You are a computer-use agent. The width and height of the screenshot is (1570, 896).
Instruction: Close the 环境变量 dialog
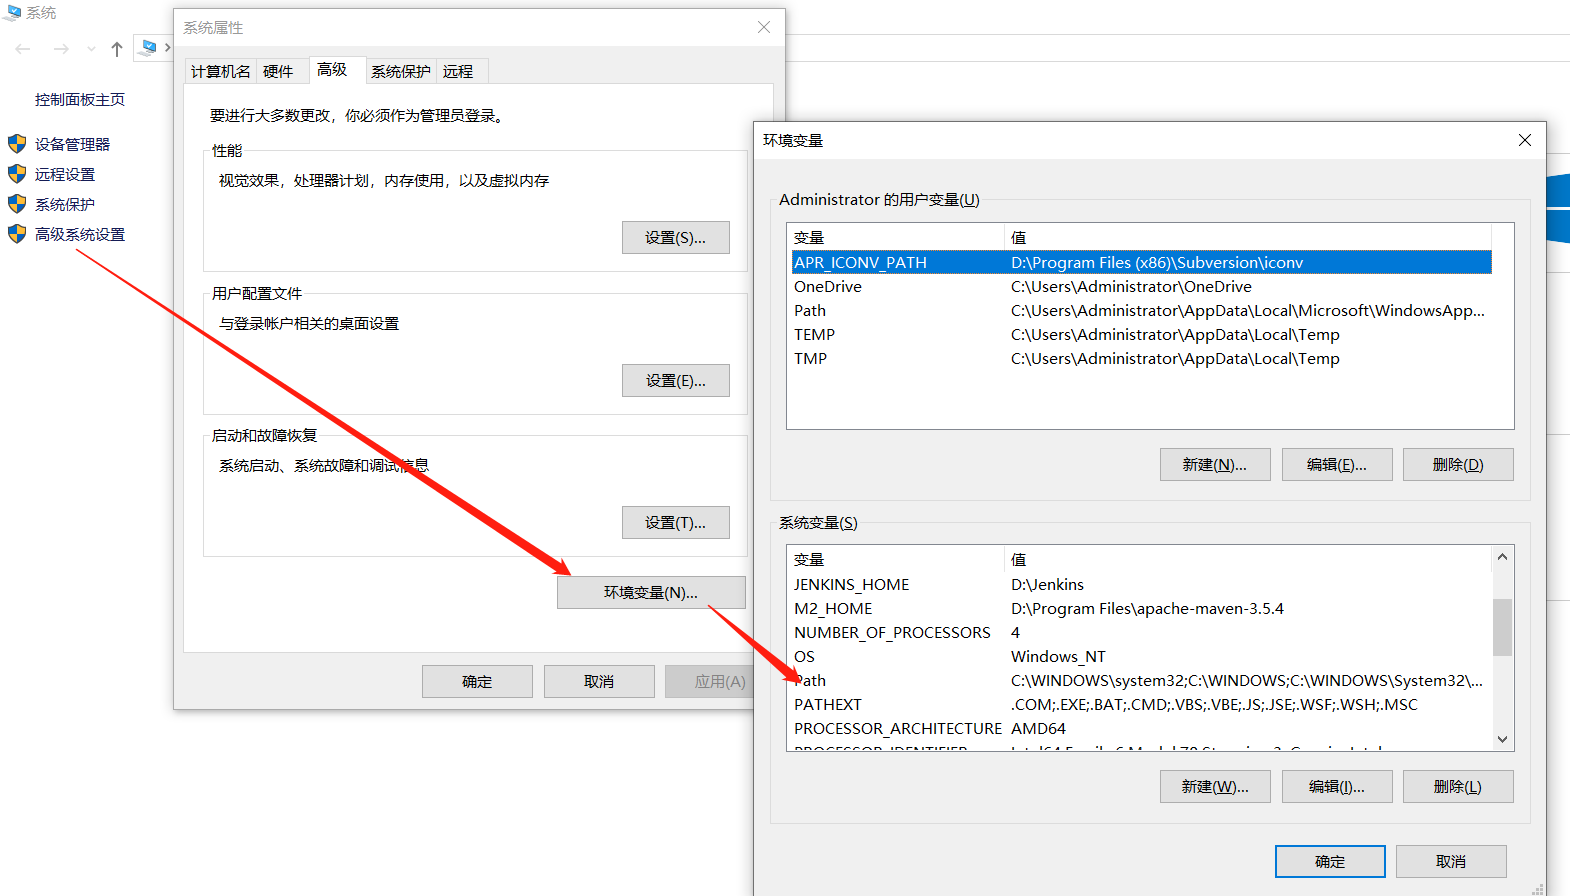coord(1525,140)
